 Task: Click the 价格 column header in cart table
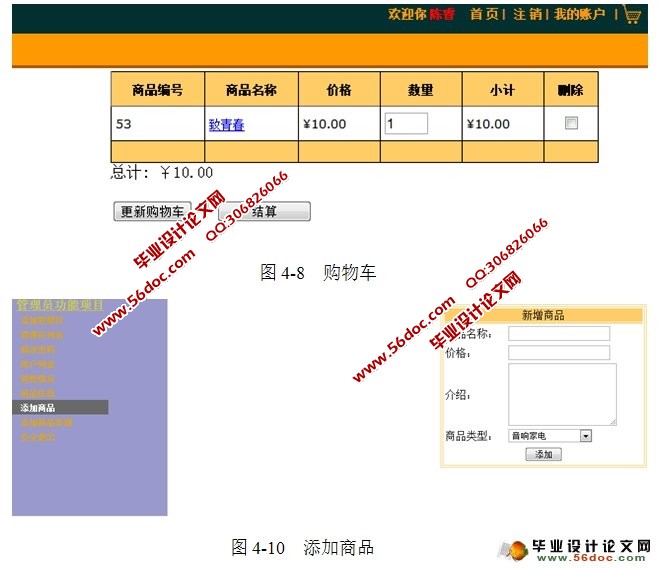(339, 89)
